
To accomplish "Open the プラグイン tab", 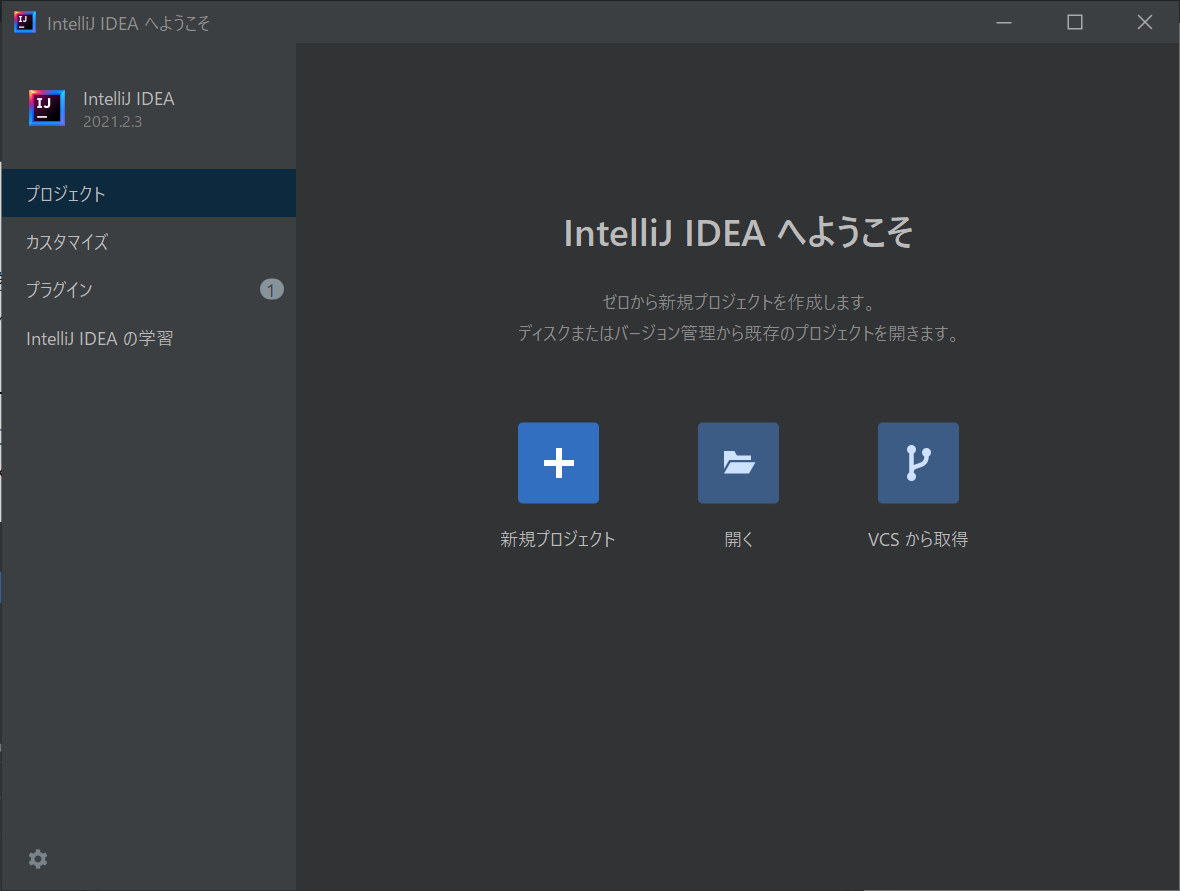I will [148, 290].
